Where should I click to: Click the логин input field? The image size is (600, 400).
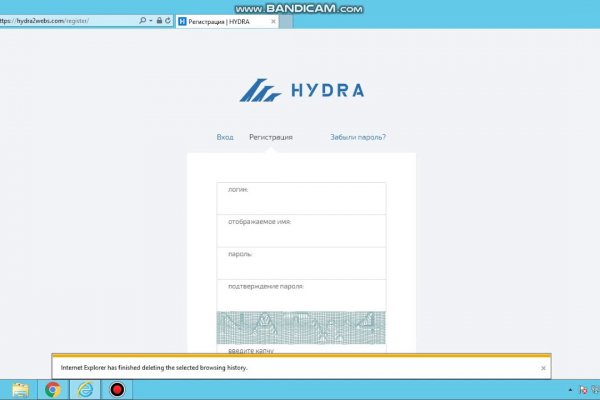[301, 199]
